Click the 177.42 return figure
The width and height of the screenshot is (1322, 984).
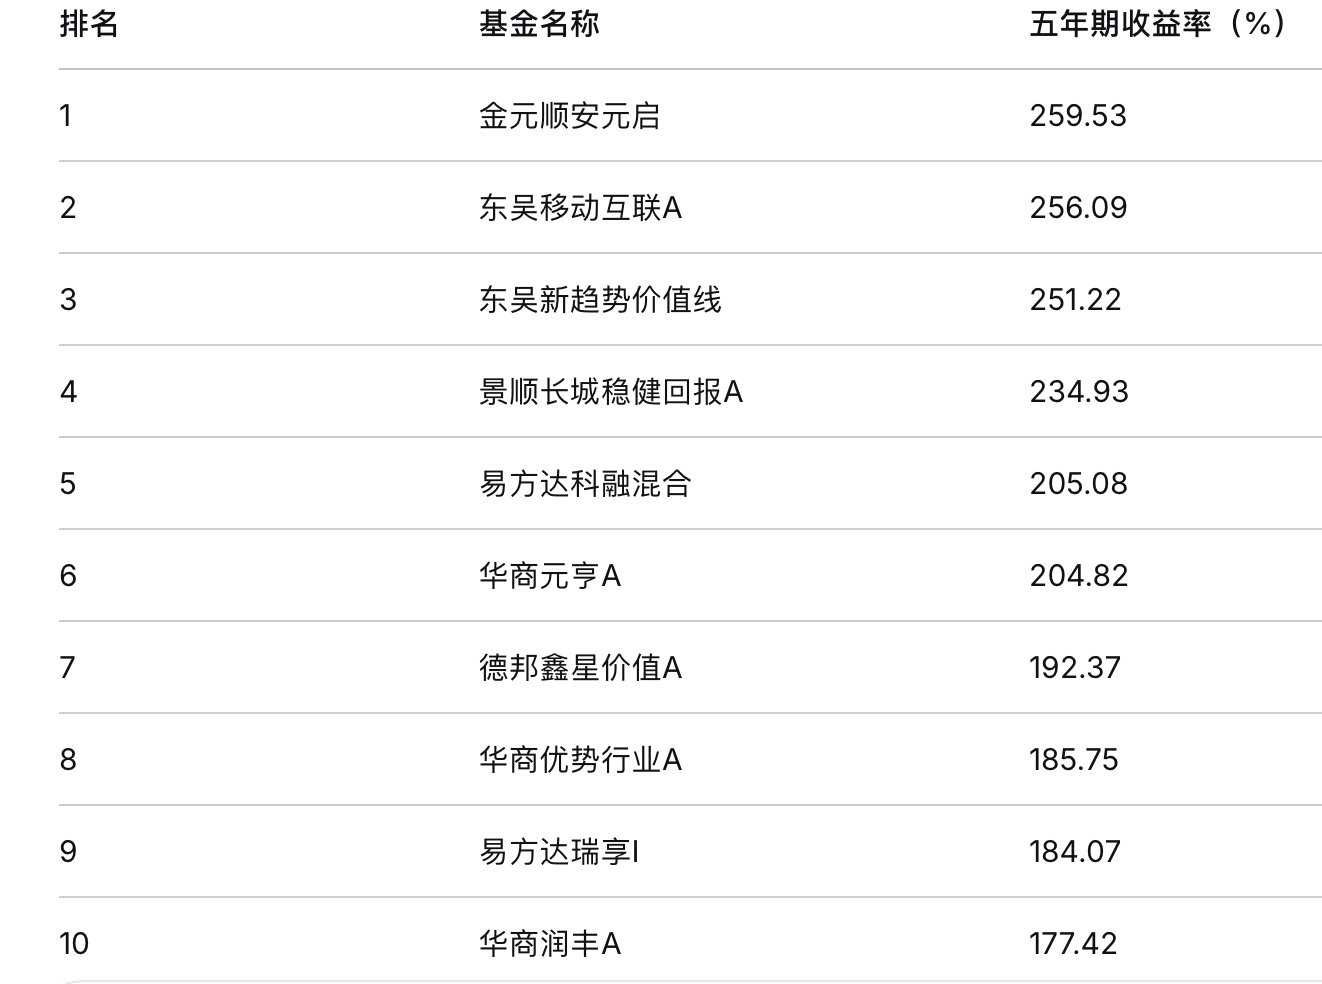coord(1073,944)
